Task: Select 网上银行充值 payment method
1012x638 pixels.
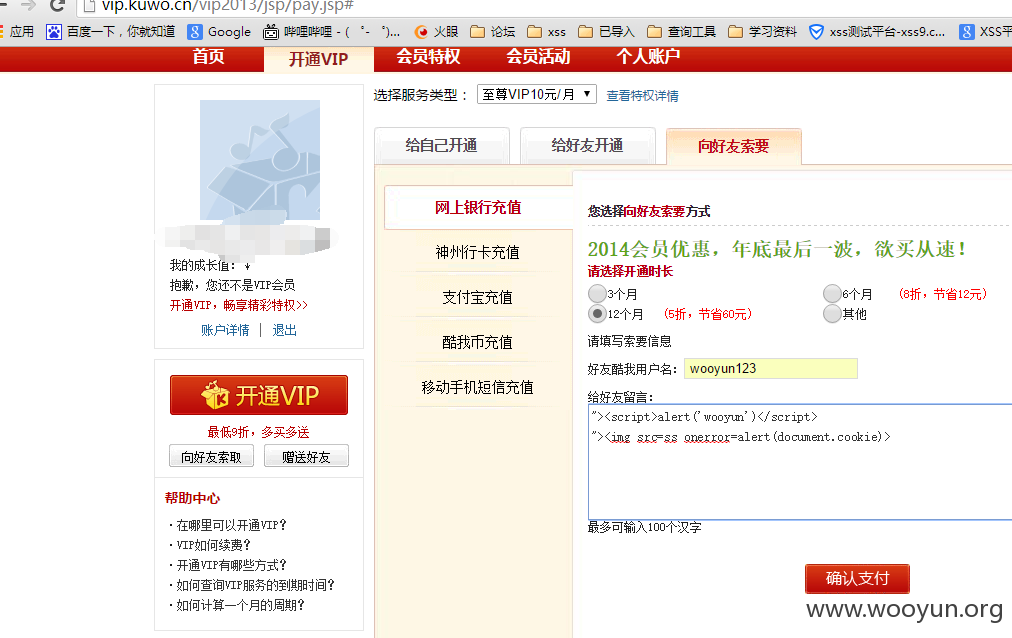Action: pos(478,208)
